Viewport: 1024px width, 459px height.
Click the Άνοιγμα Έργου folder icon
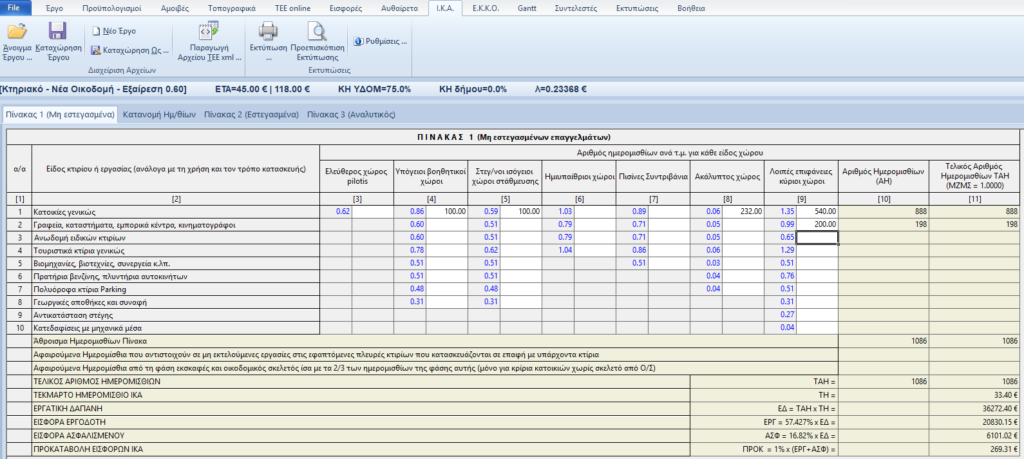point(17,32)
